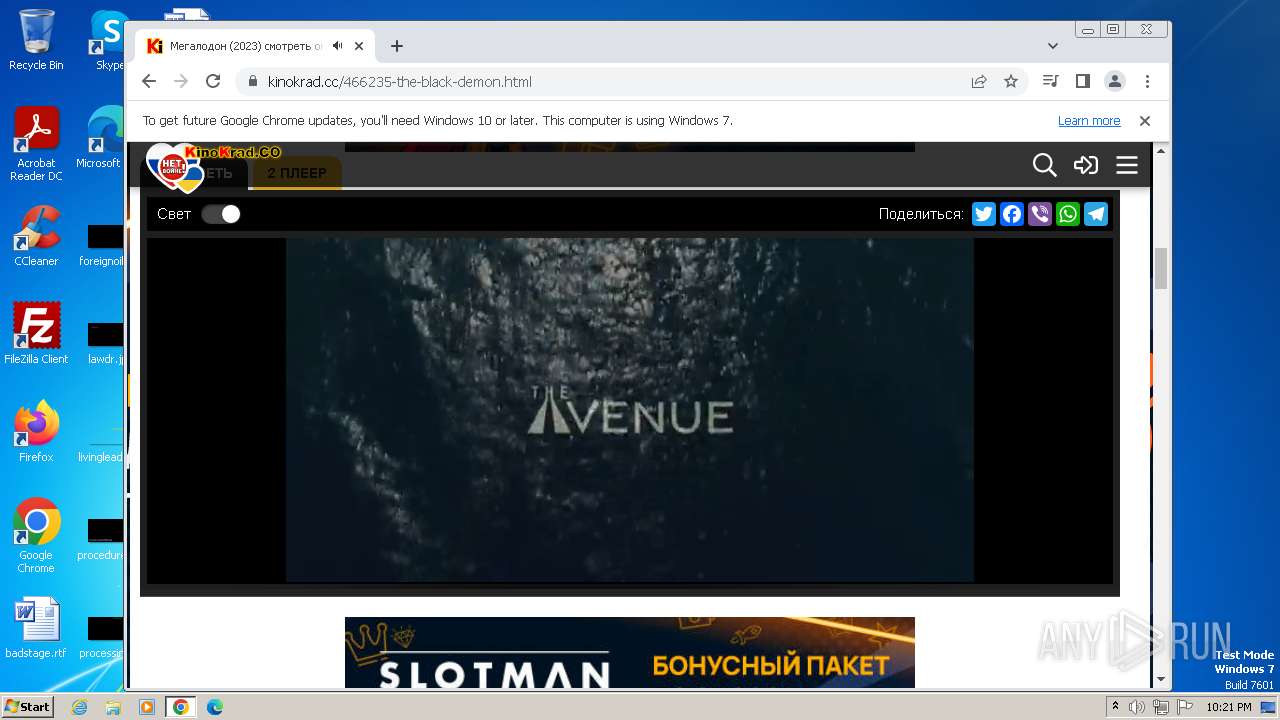Open the badstage.rtf desktop file

pos(36,628)
